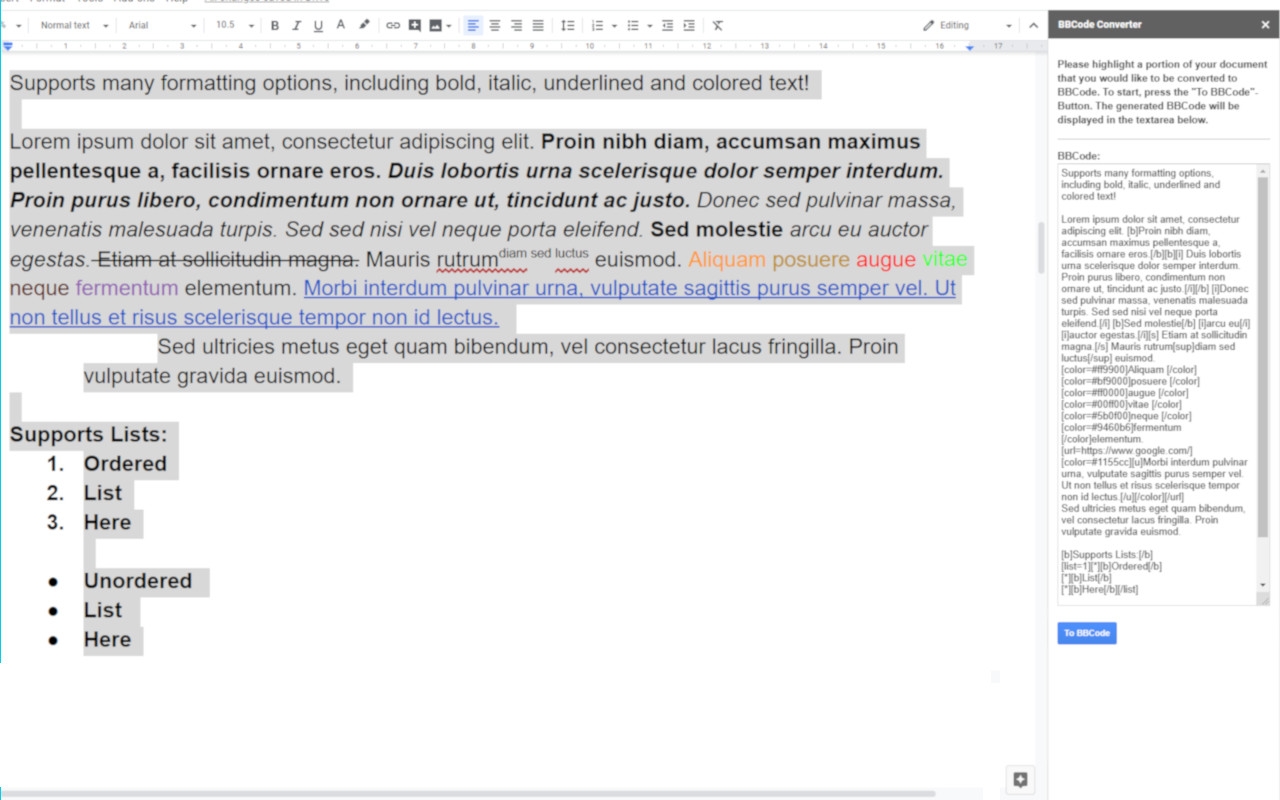Click the clear formatting icon
Viewport: 1280px width, 800px height.
(718, 25)
